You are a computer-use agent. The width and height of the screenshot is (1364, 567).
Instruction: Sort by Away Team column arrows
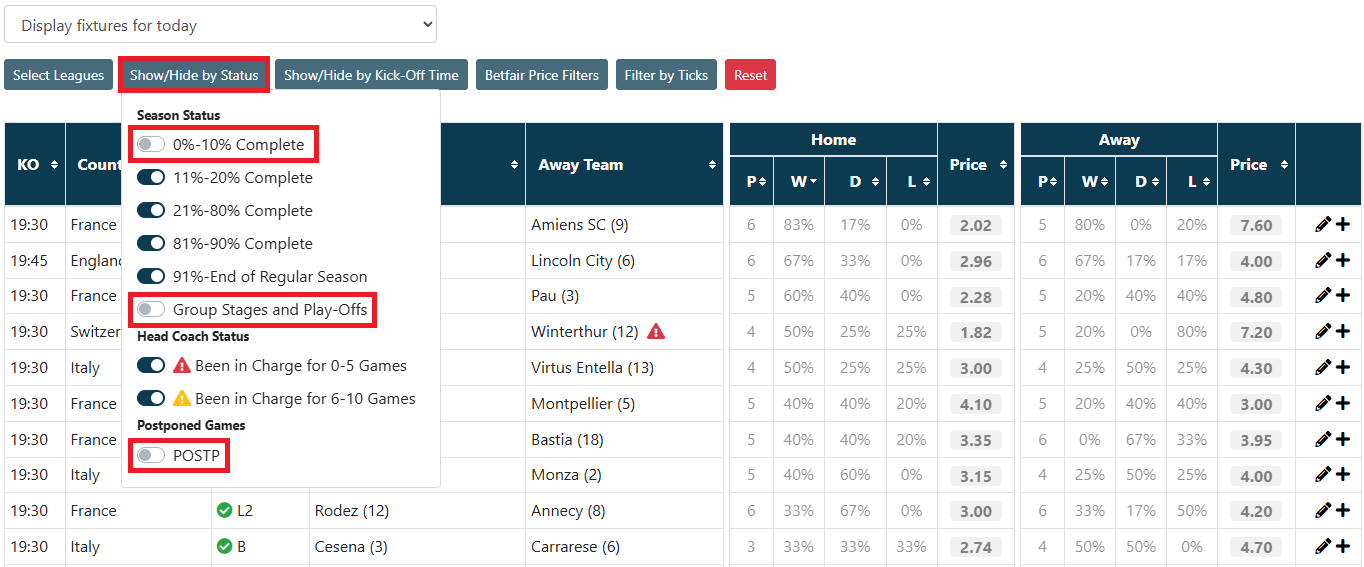(x=712, y=165)
